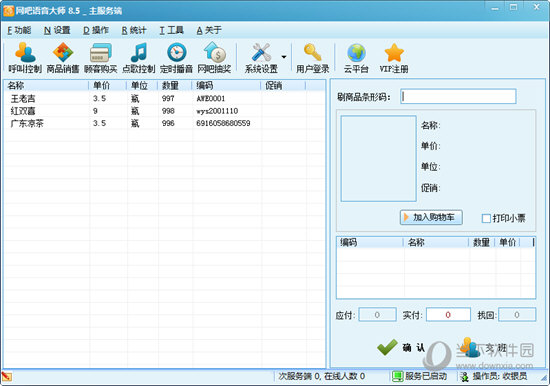Open the N 设置 menu
The height and width of the screenshot is (386, 550).
[x=57, y=31]
